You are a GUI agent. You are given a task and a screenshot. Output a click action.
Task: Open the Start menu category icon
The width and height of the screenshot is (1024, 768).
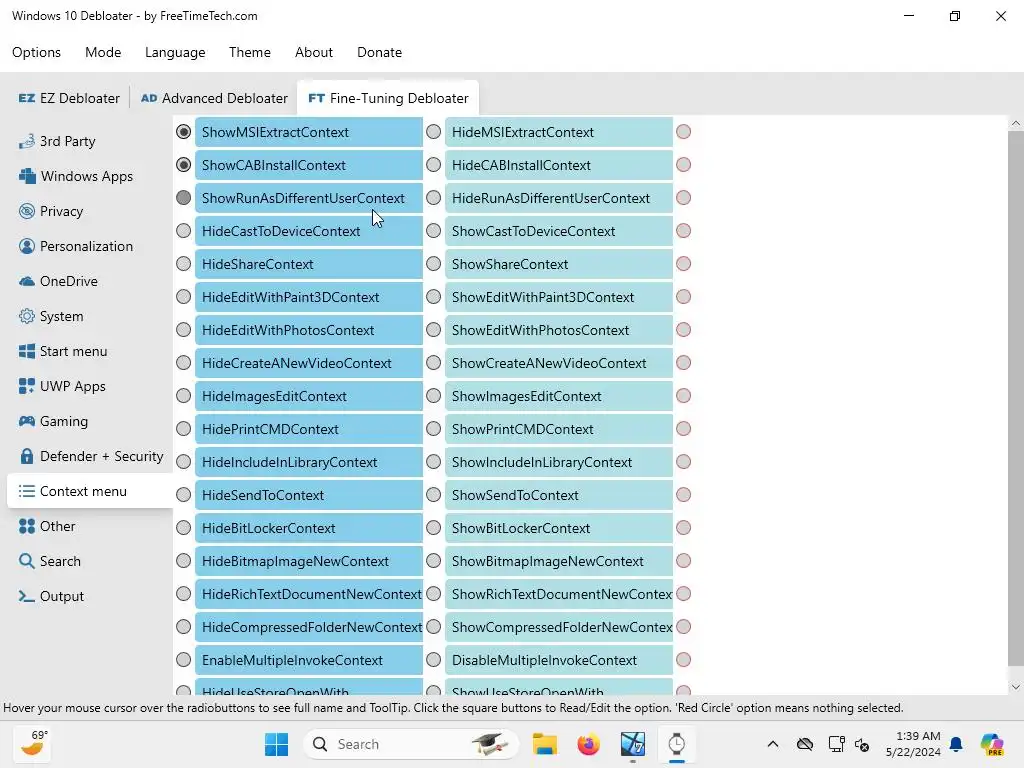tap(27, 351)
